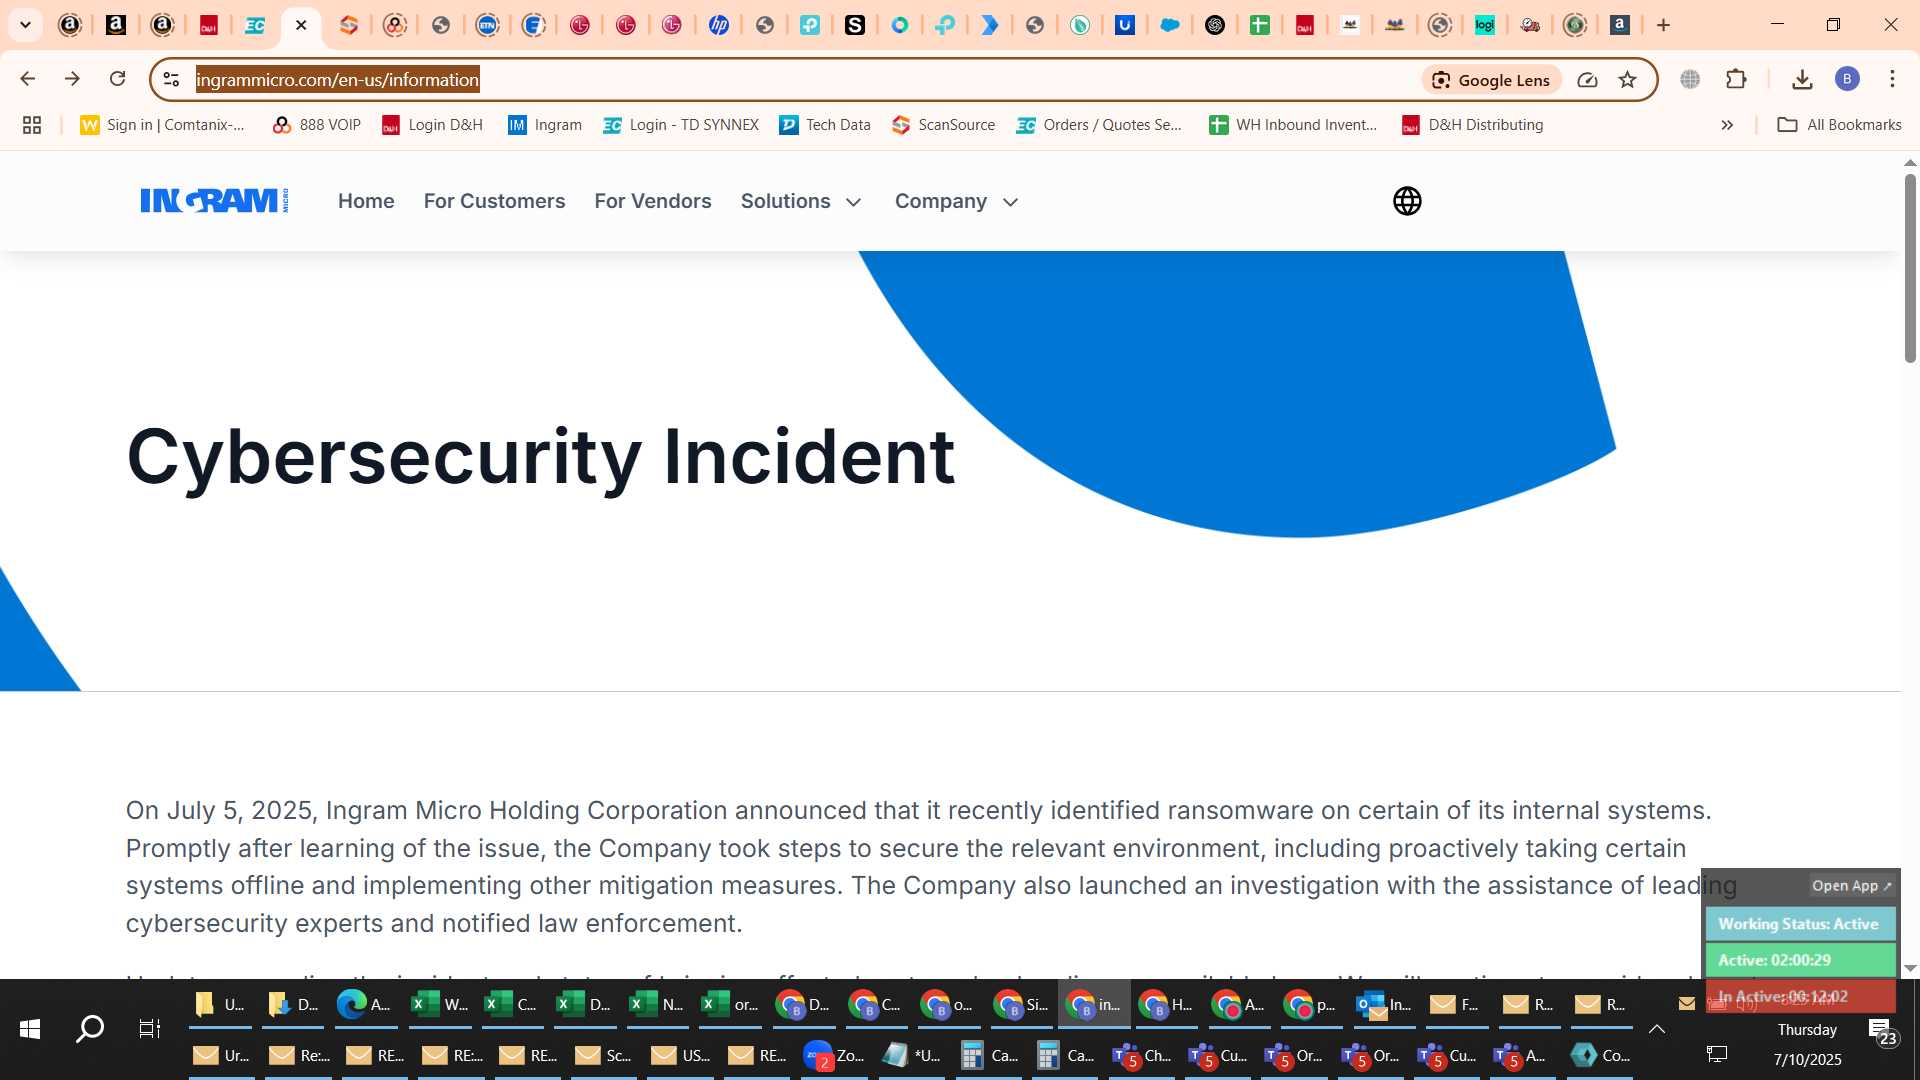Screen dimensions: 1920x1080
Task: Open the tab search dropdown arrow
Action: coord(25,25)
